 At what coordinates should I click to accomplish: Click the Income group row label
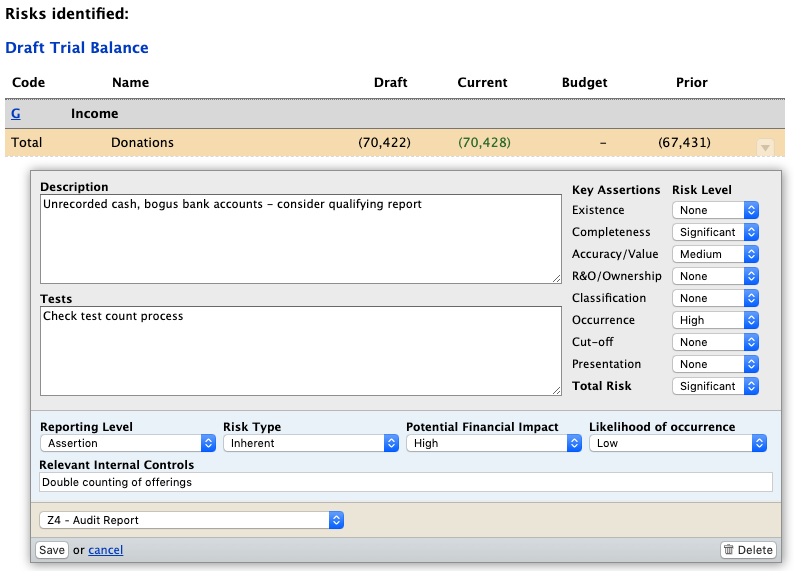(x=94, y=113)
